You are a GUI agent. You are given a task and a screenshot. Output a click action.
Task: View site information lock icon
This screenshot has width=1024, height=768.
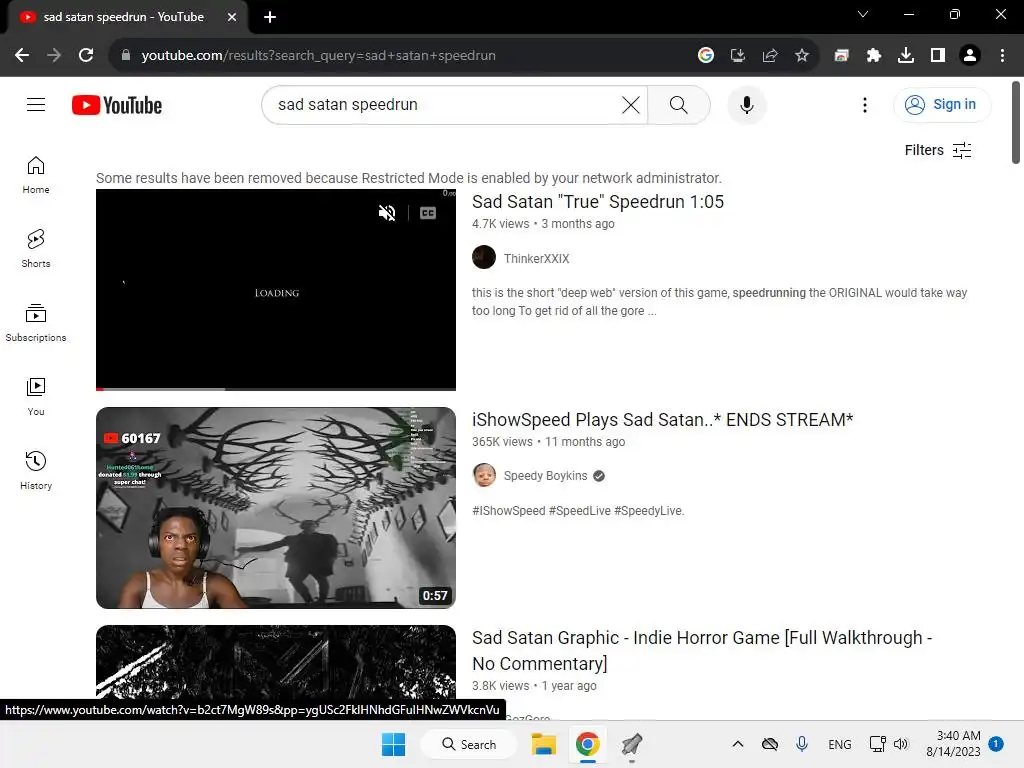point(126,56)
